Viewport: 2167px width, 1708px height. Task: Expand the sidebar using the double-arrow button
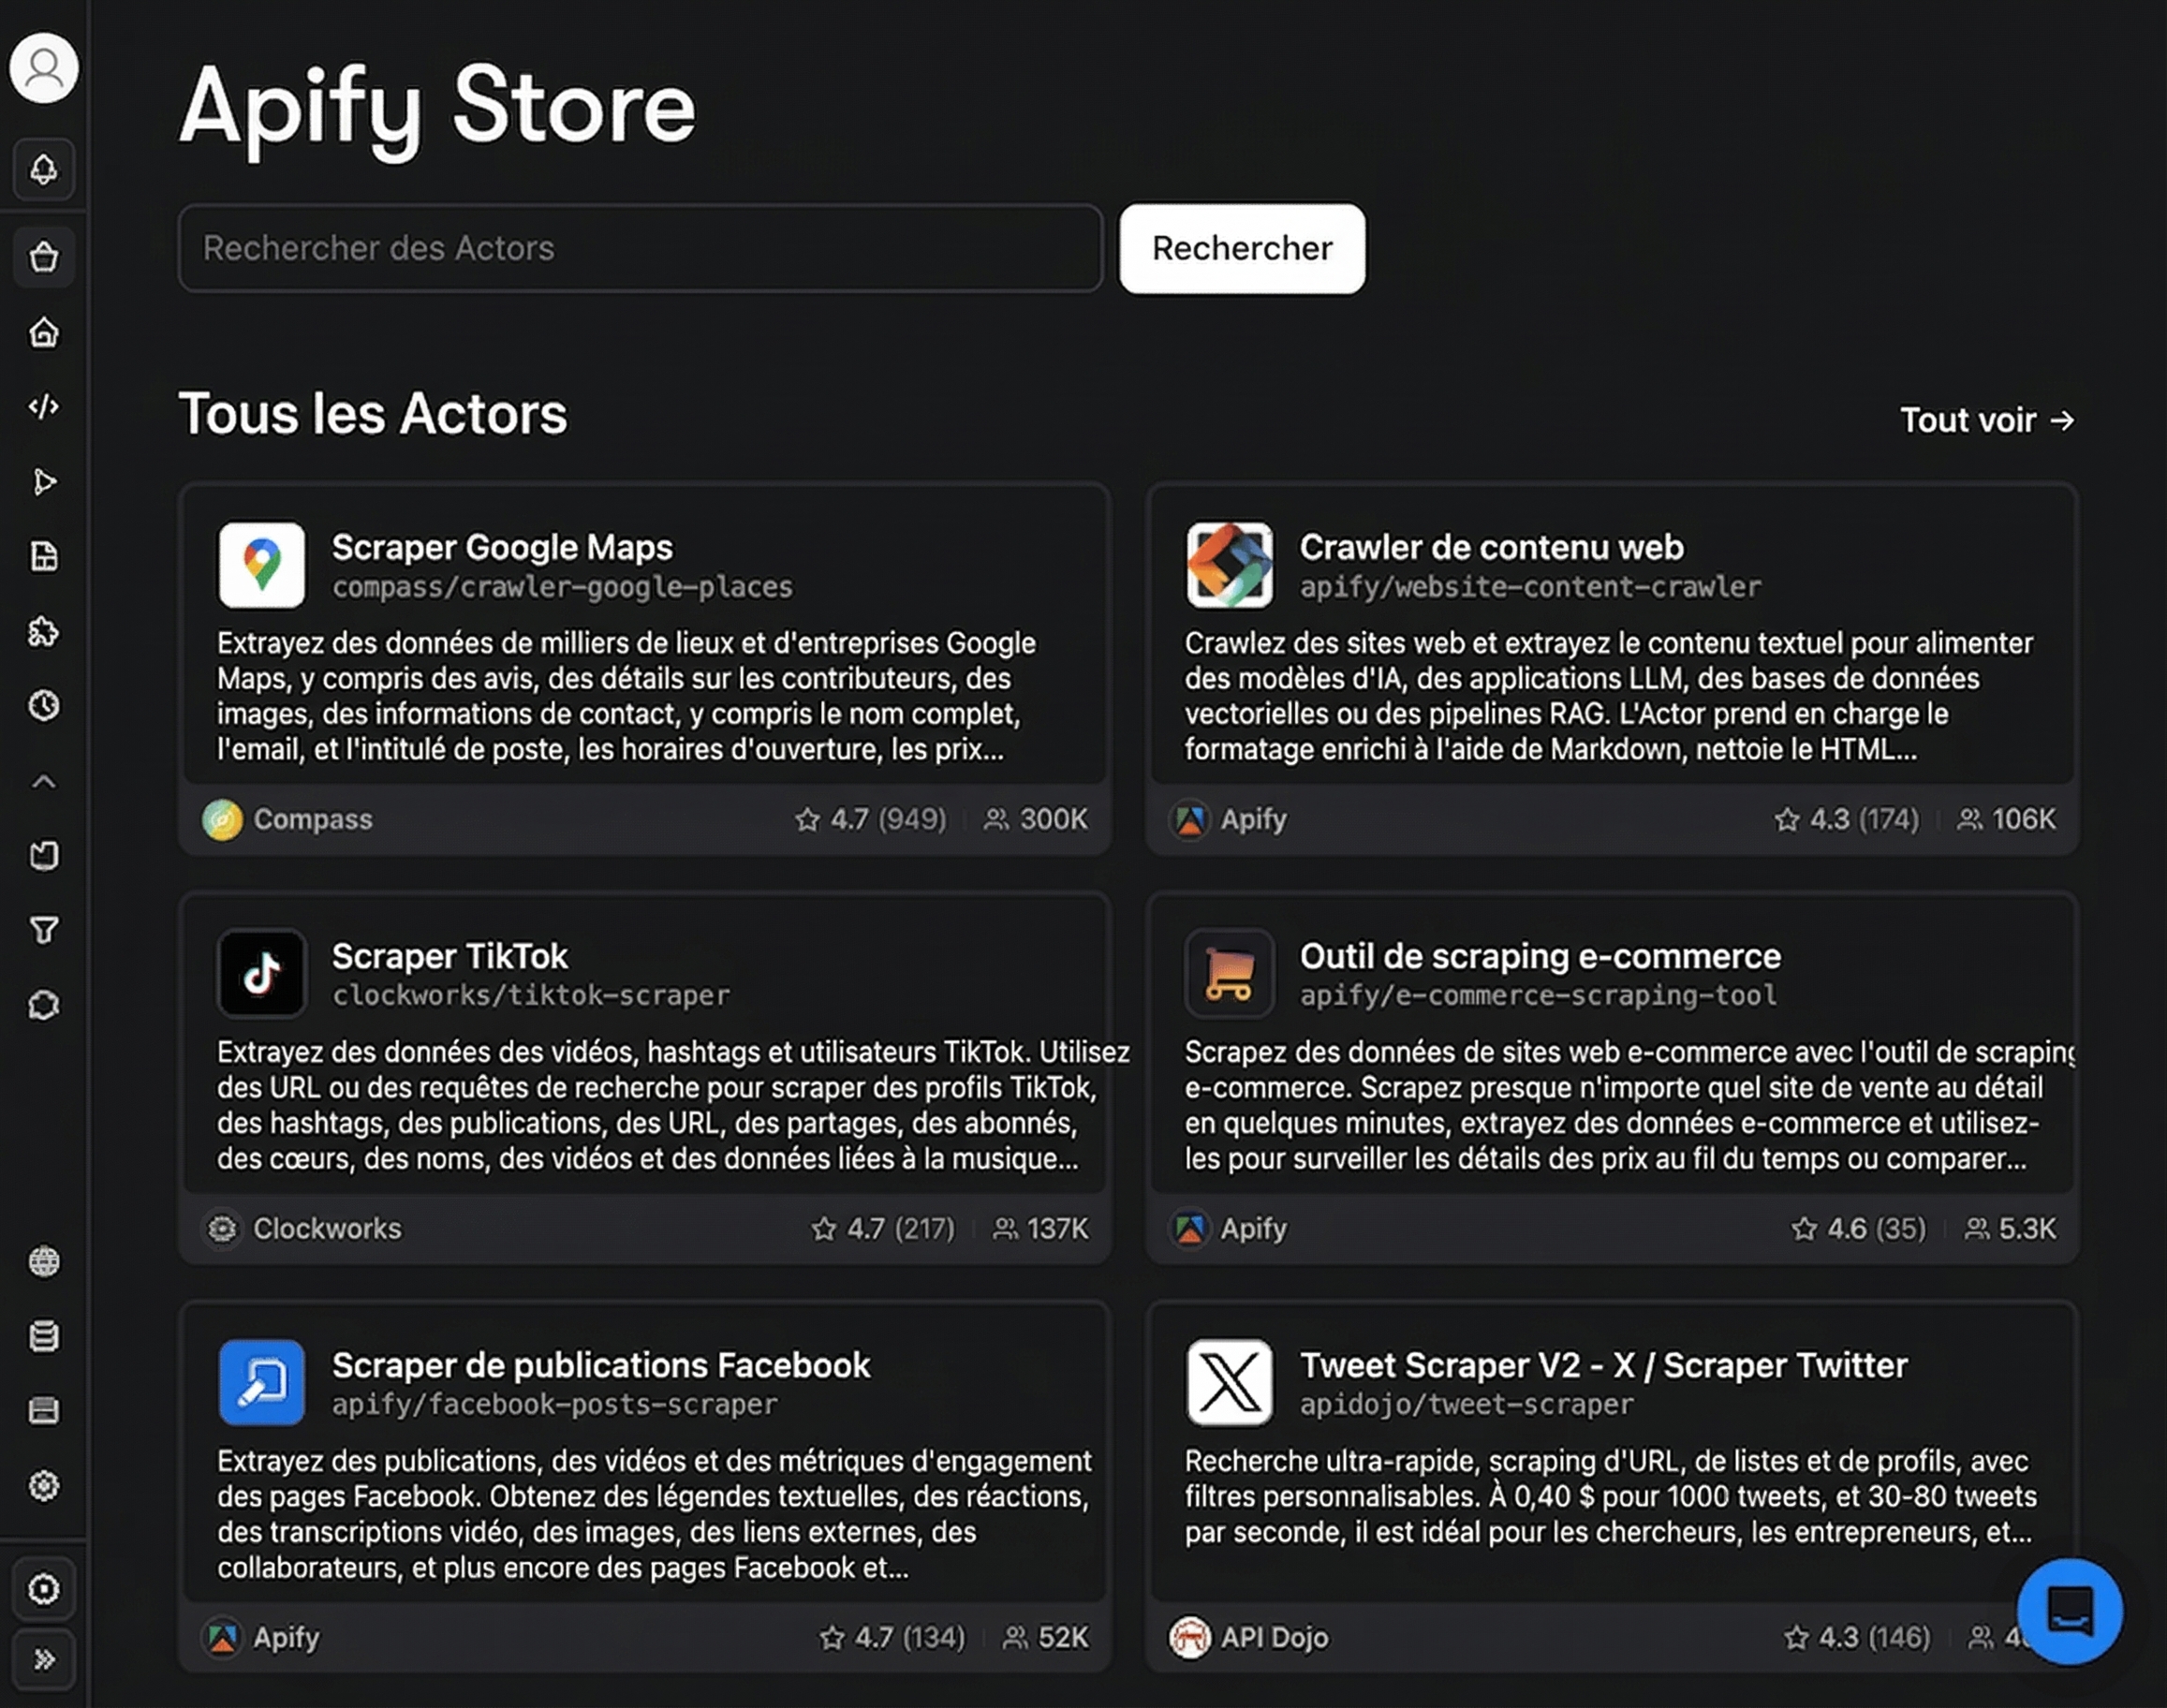(44, 1658)
